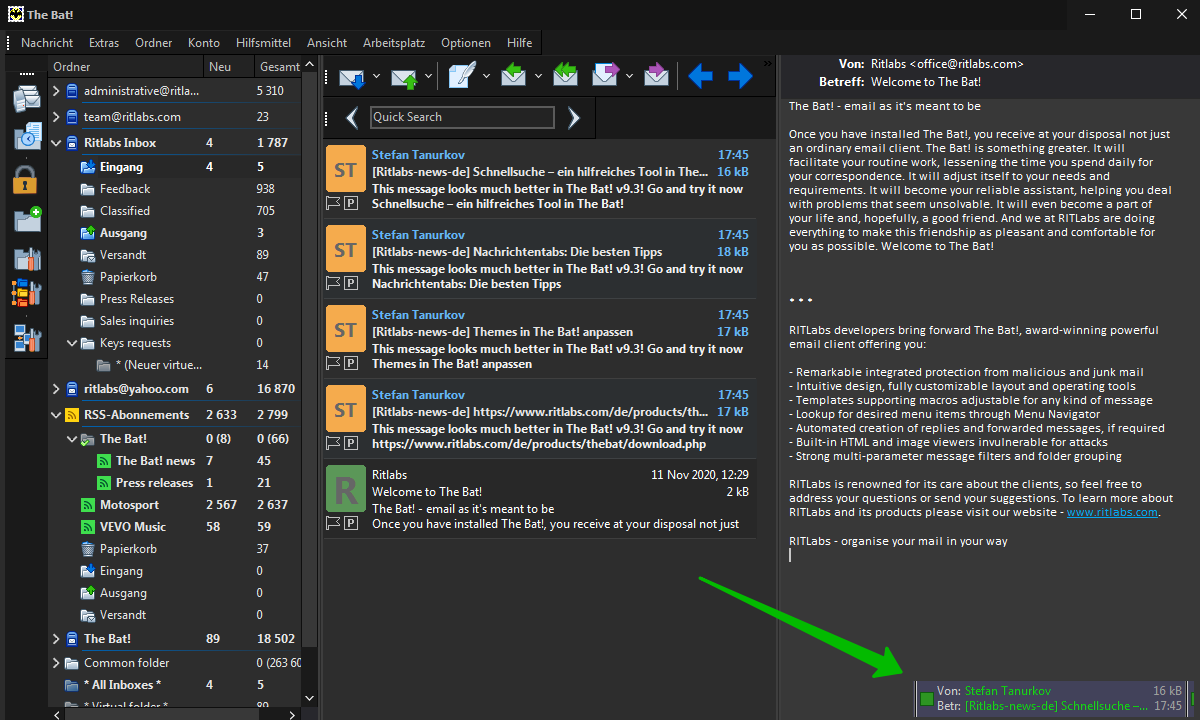1200x720 pixels.
Task: Jump to previous Quick Search result arrow
Action: pyautogui.click(x=352, y=118)
